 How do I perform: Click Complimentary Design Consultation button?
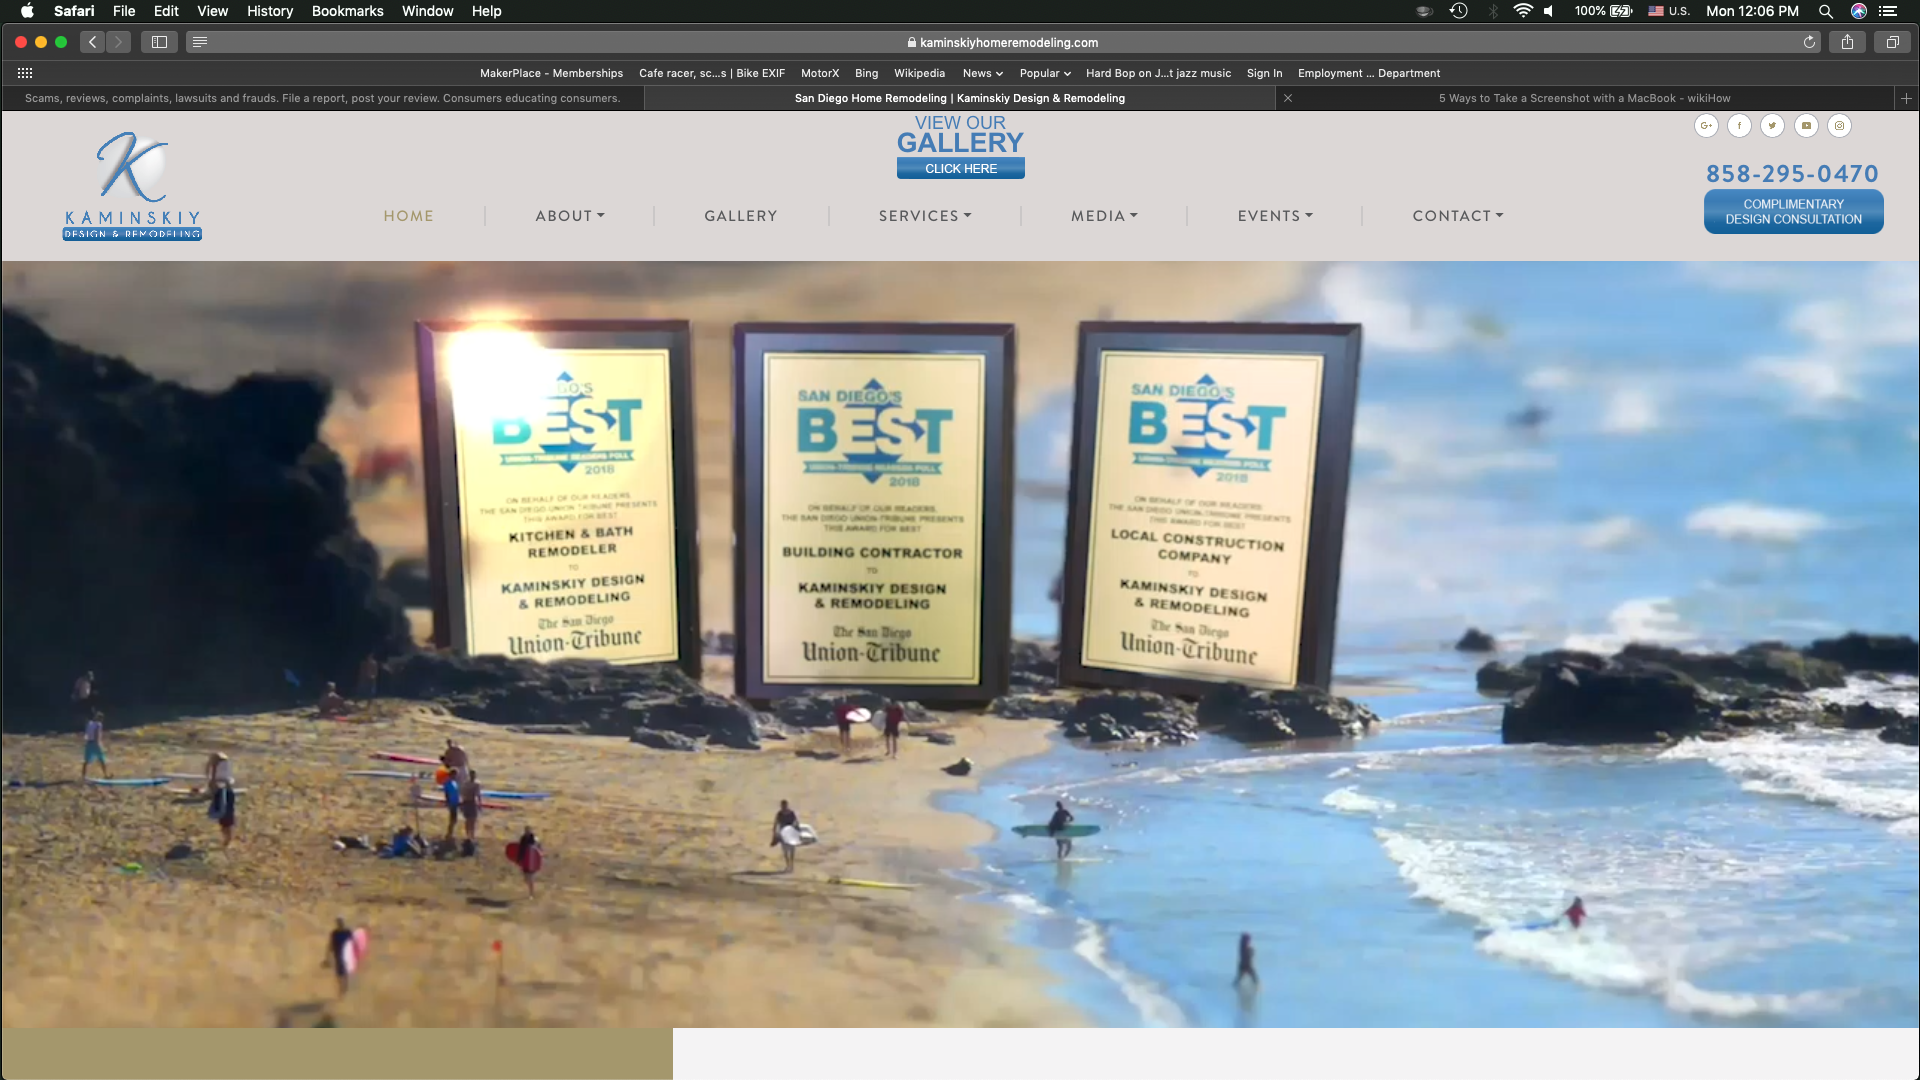click(x=1793, y=212)
